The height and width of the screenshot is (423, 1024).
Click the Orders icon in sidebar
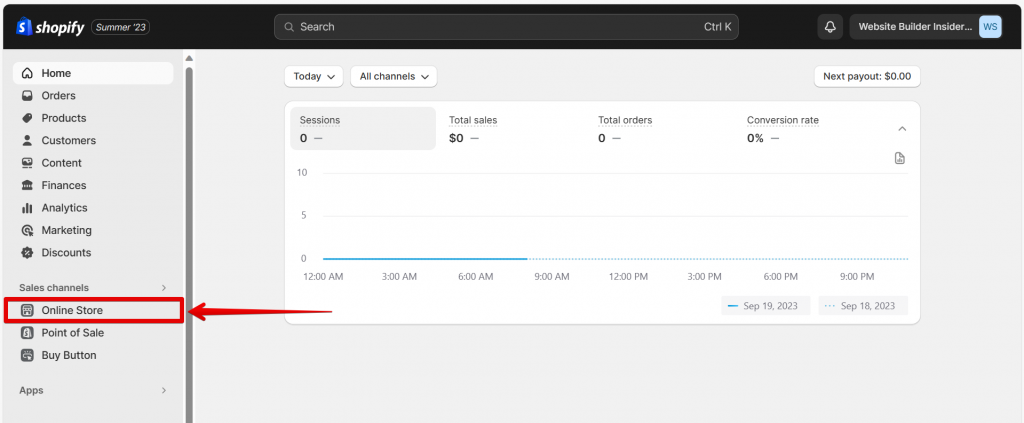pos(28,96)
